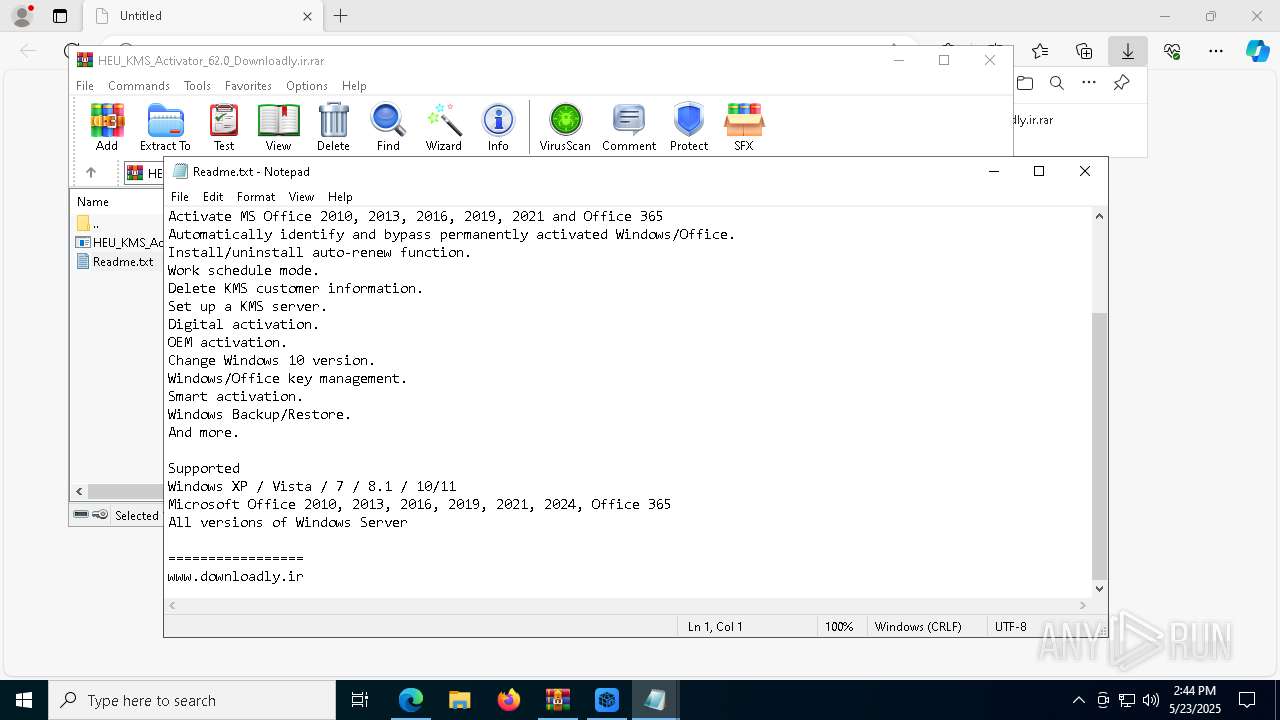
Task: Click www.downloadly.ir text in Notepad
Action: pos(236,576)
